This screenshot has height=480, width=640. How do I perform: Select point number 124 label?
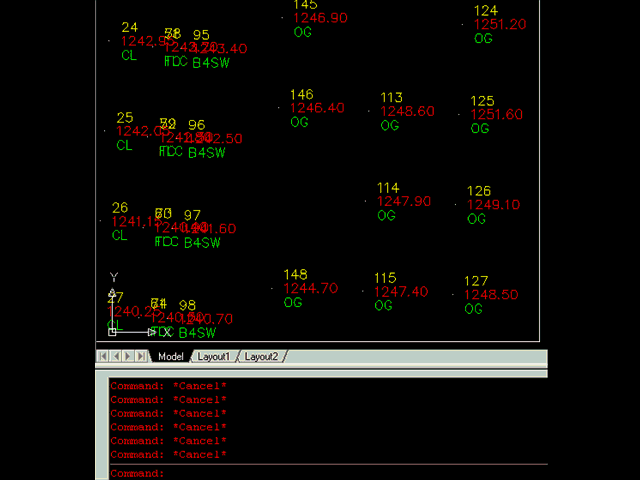coord(486,11)
